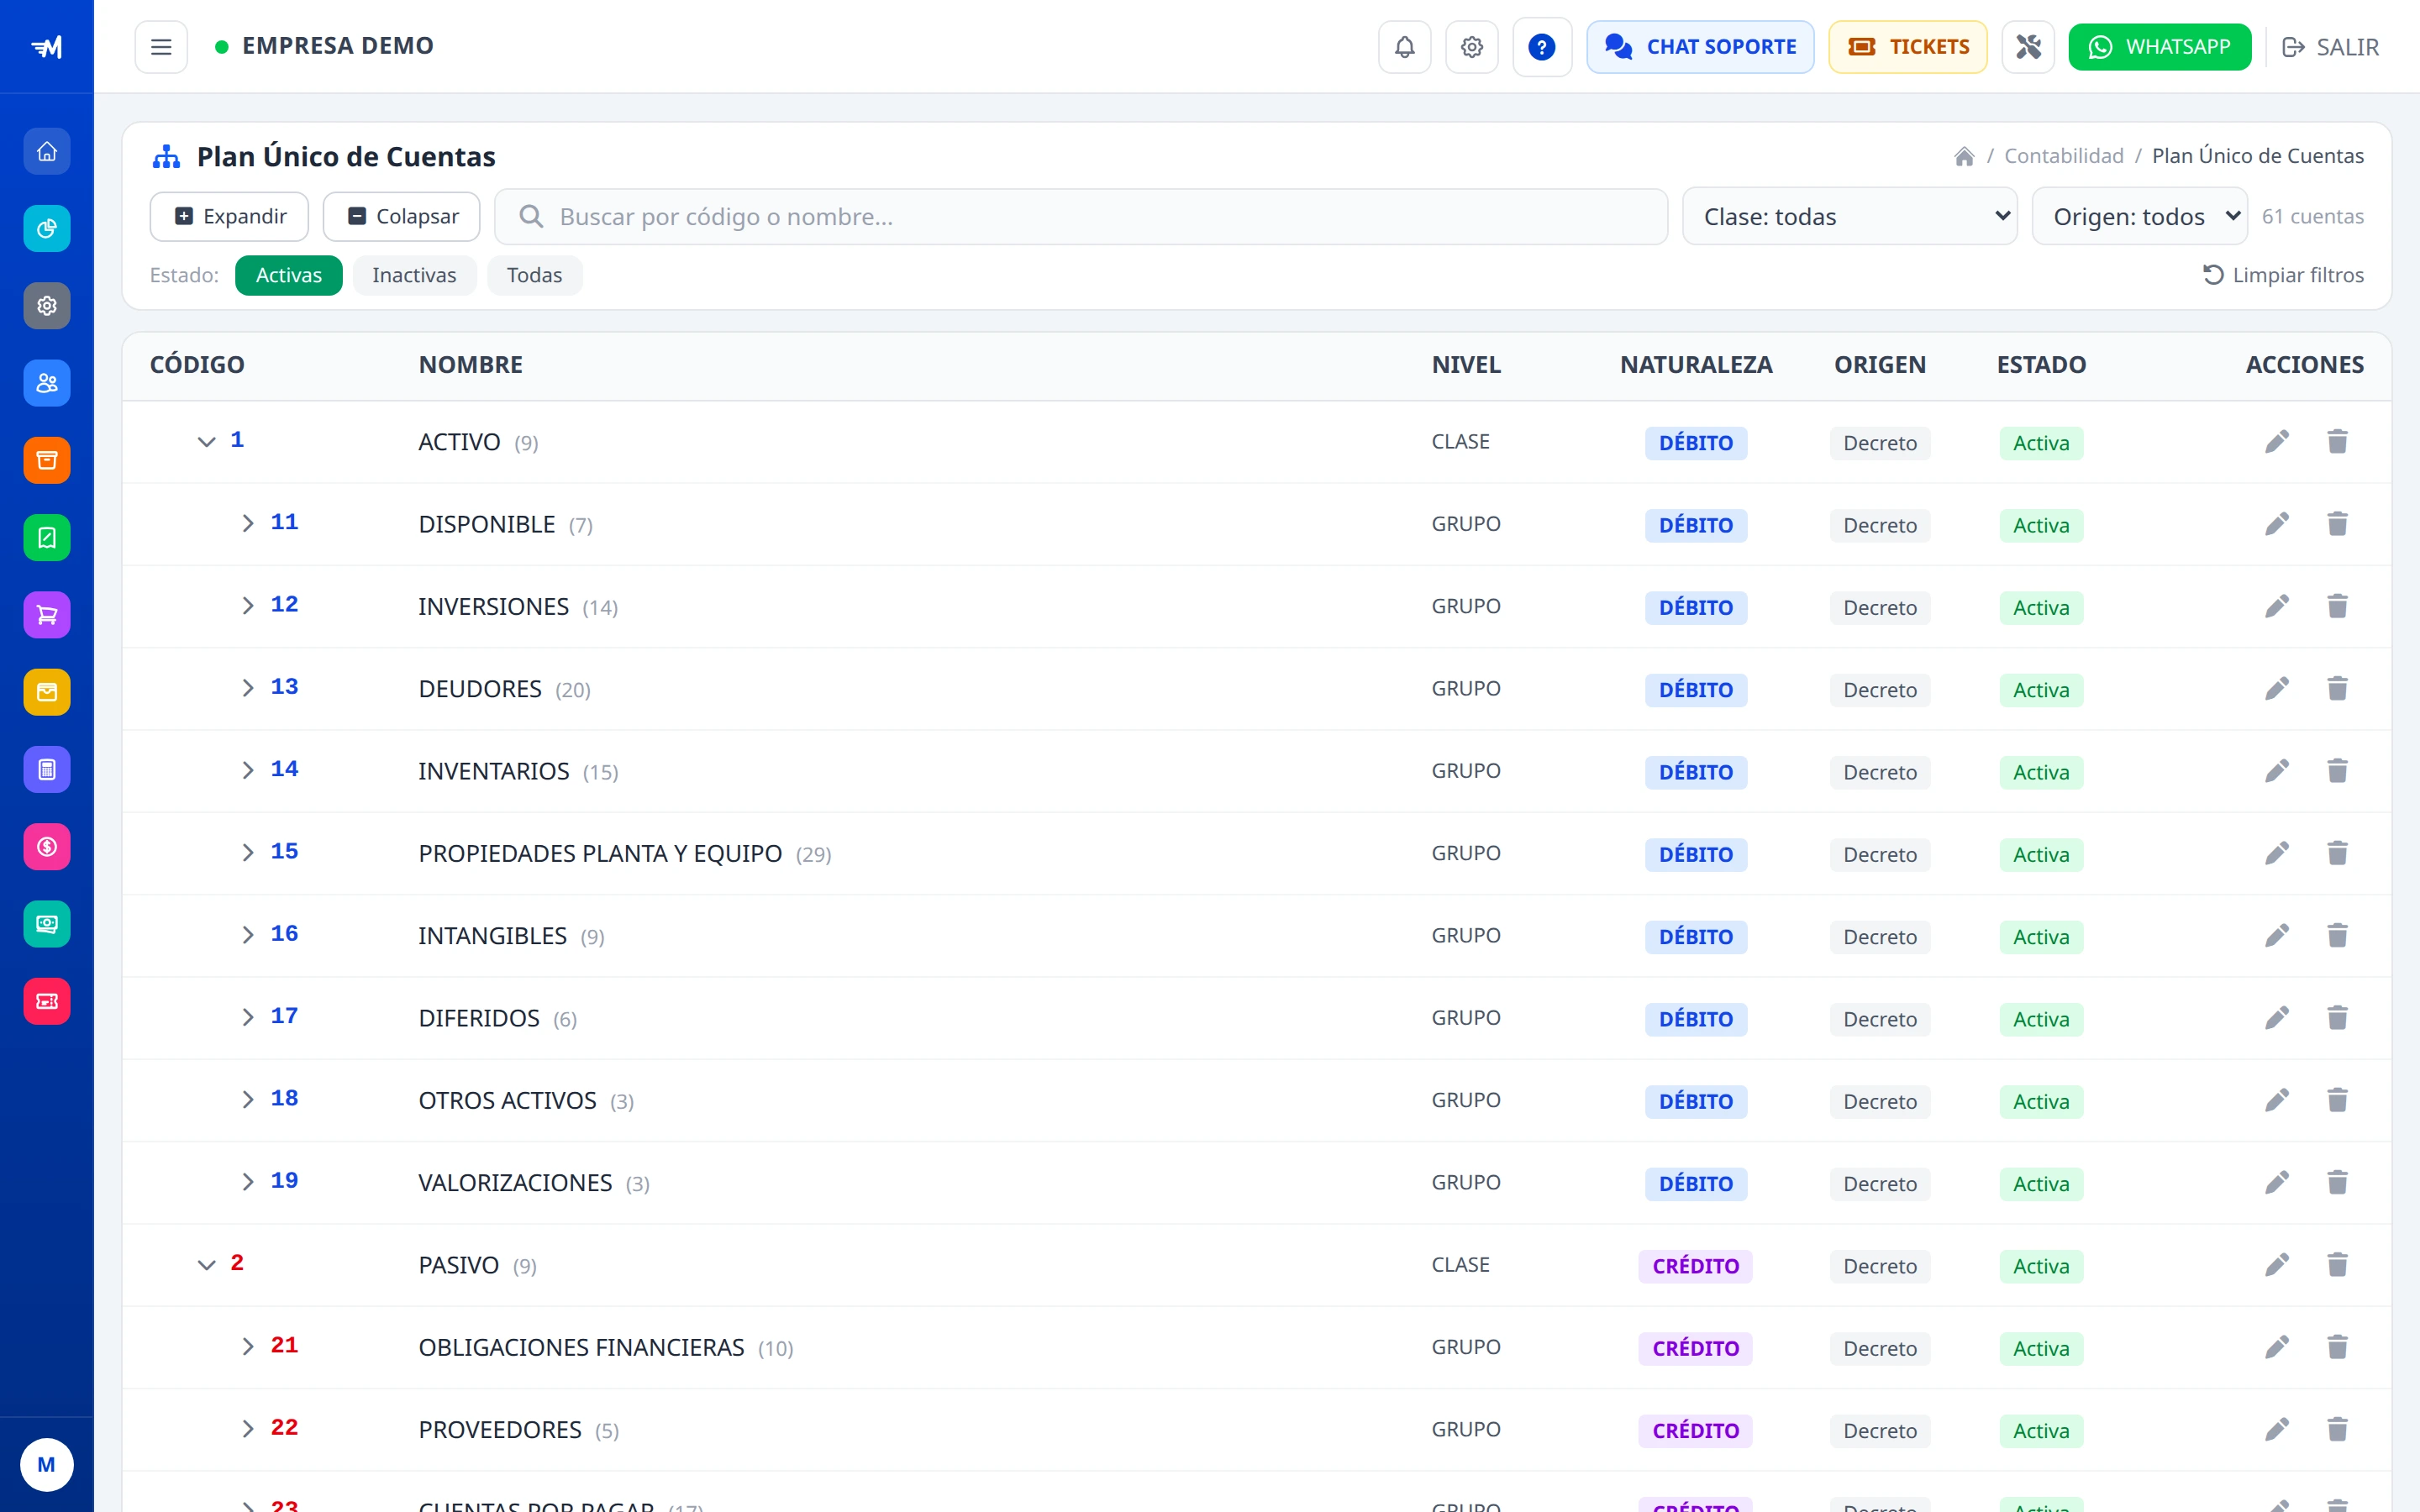Image resolution: width=2420 pixels, height=1512 pixels.
Task: Click the INTANGIBLES account name
Action: (492, 936)
